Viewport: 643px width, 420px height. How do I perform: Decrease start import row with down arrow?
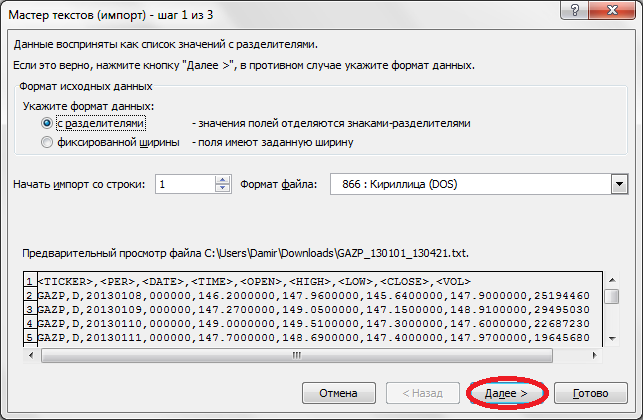(222, 189)
